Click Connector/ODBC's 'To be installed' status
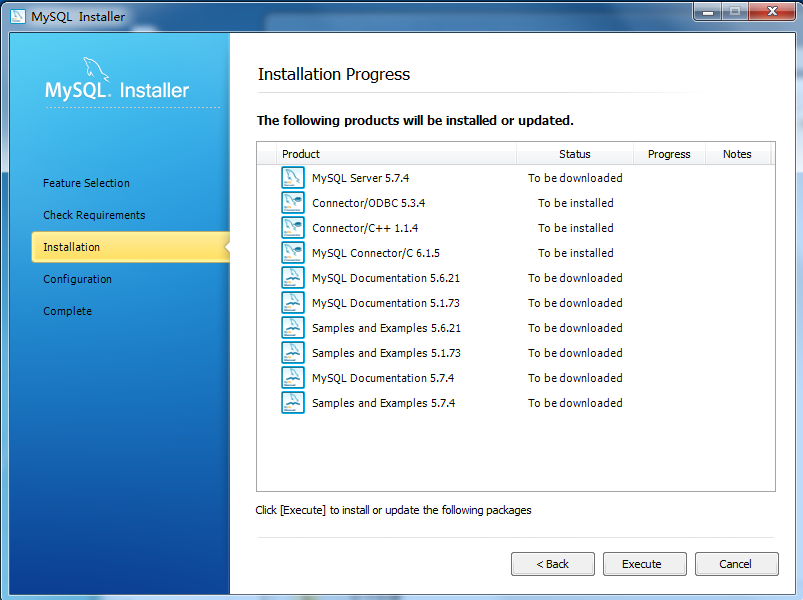This screenshot has width=803, height=600. 576,203
